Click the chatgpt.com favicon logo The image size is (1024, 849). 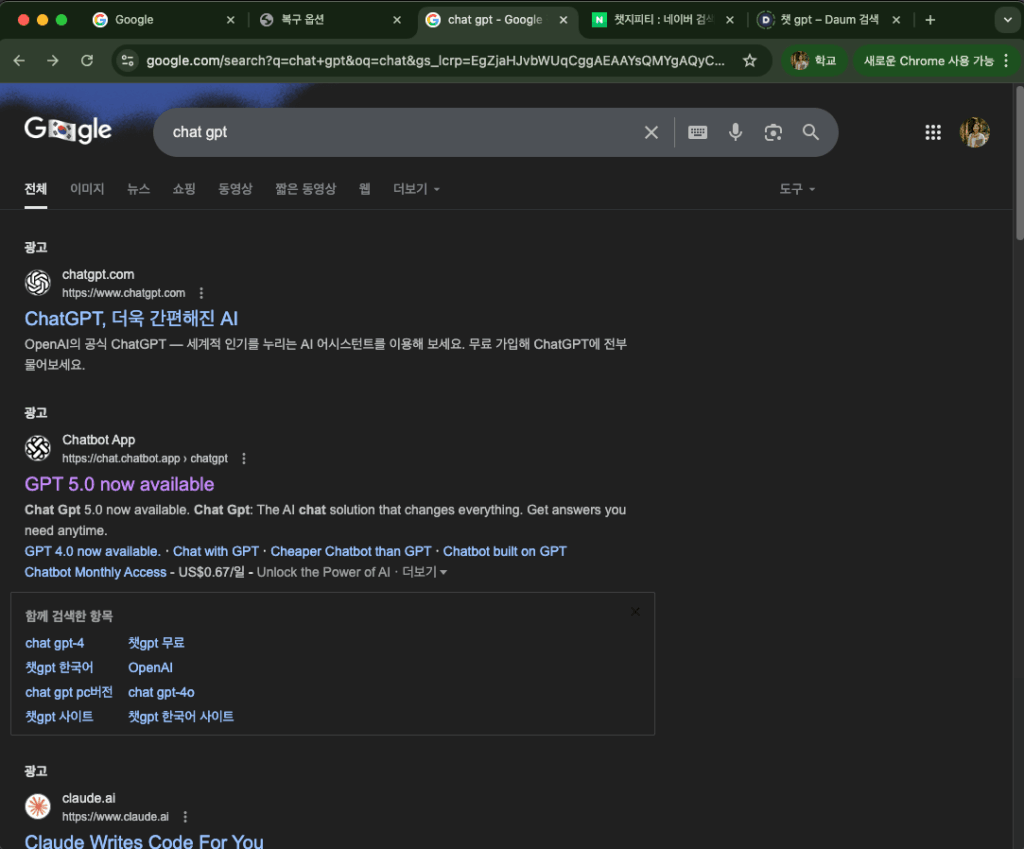(38, 283)
